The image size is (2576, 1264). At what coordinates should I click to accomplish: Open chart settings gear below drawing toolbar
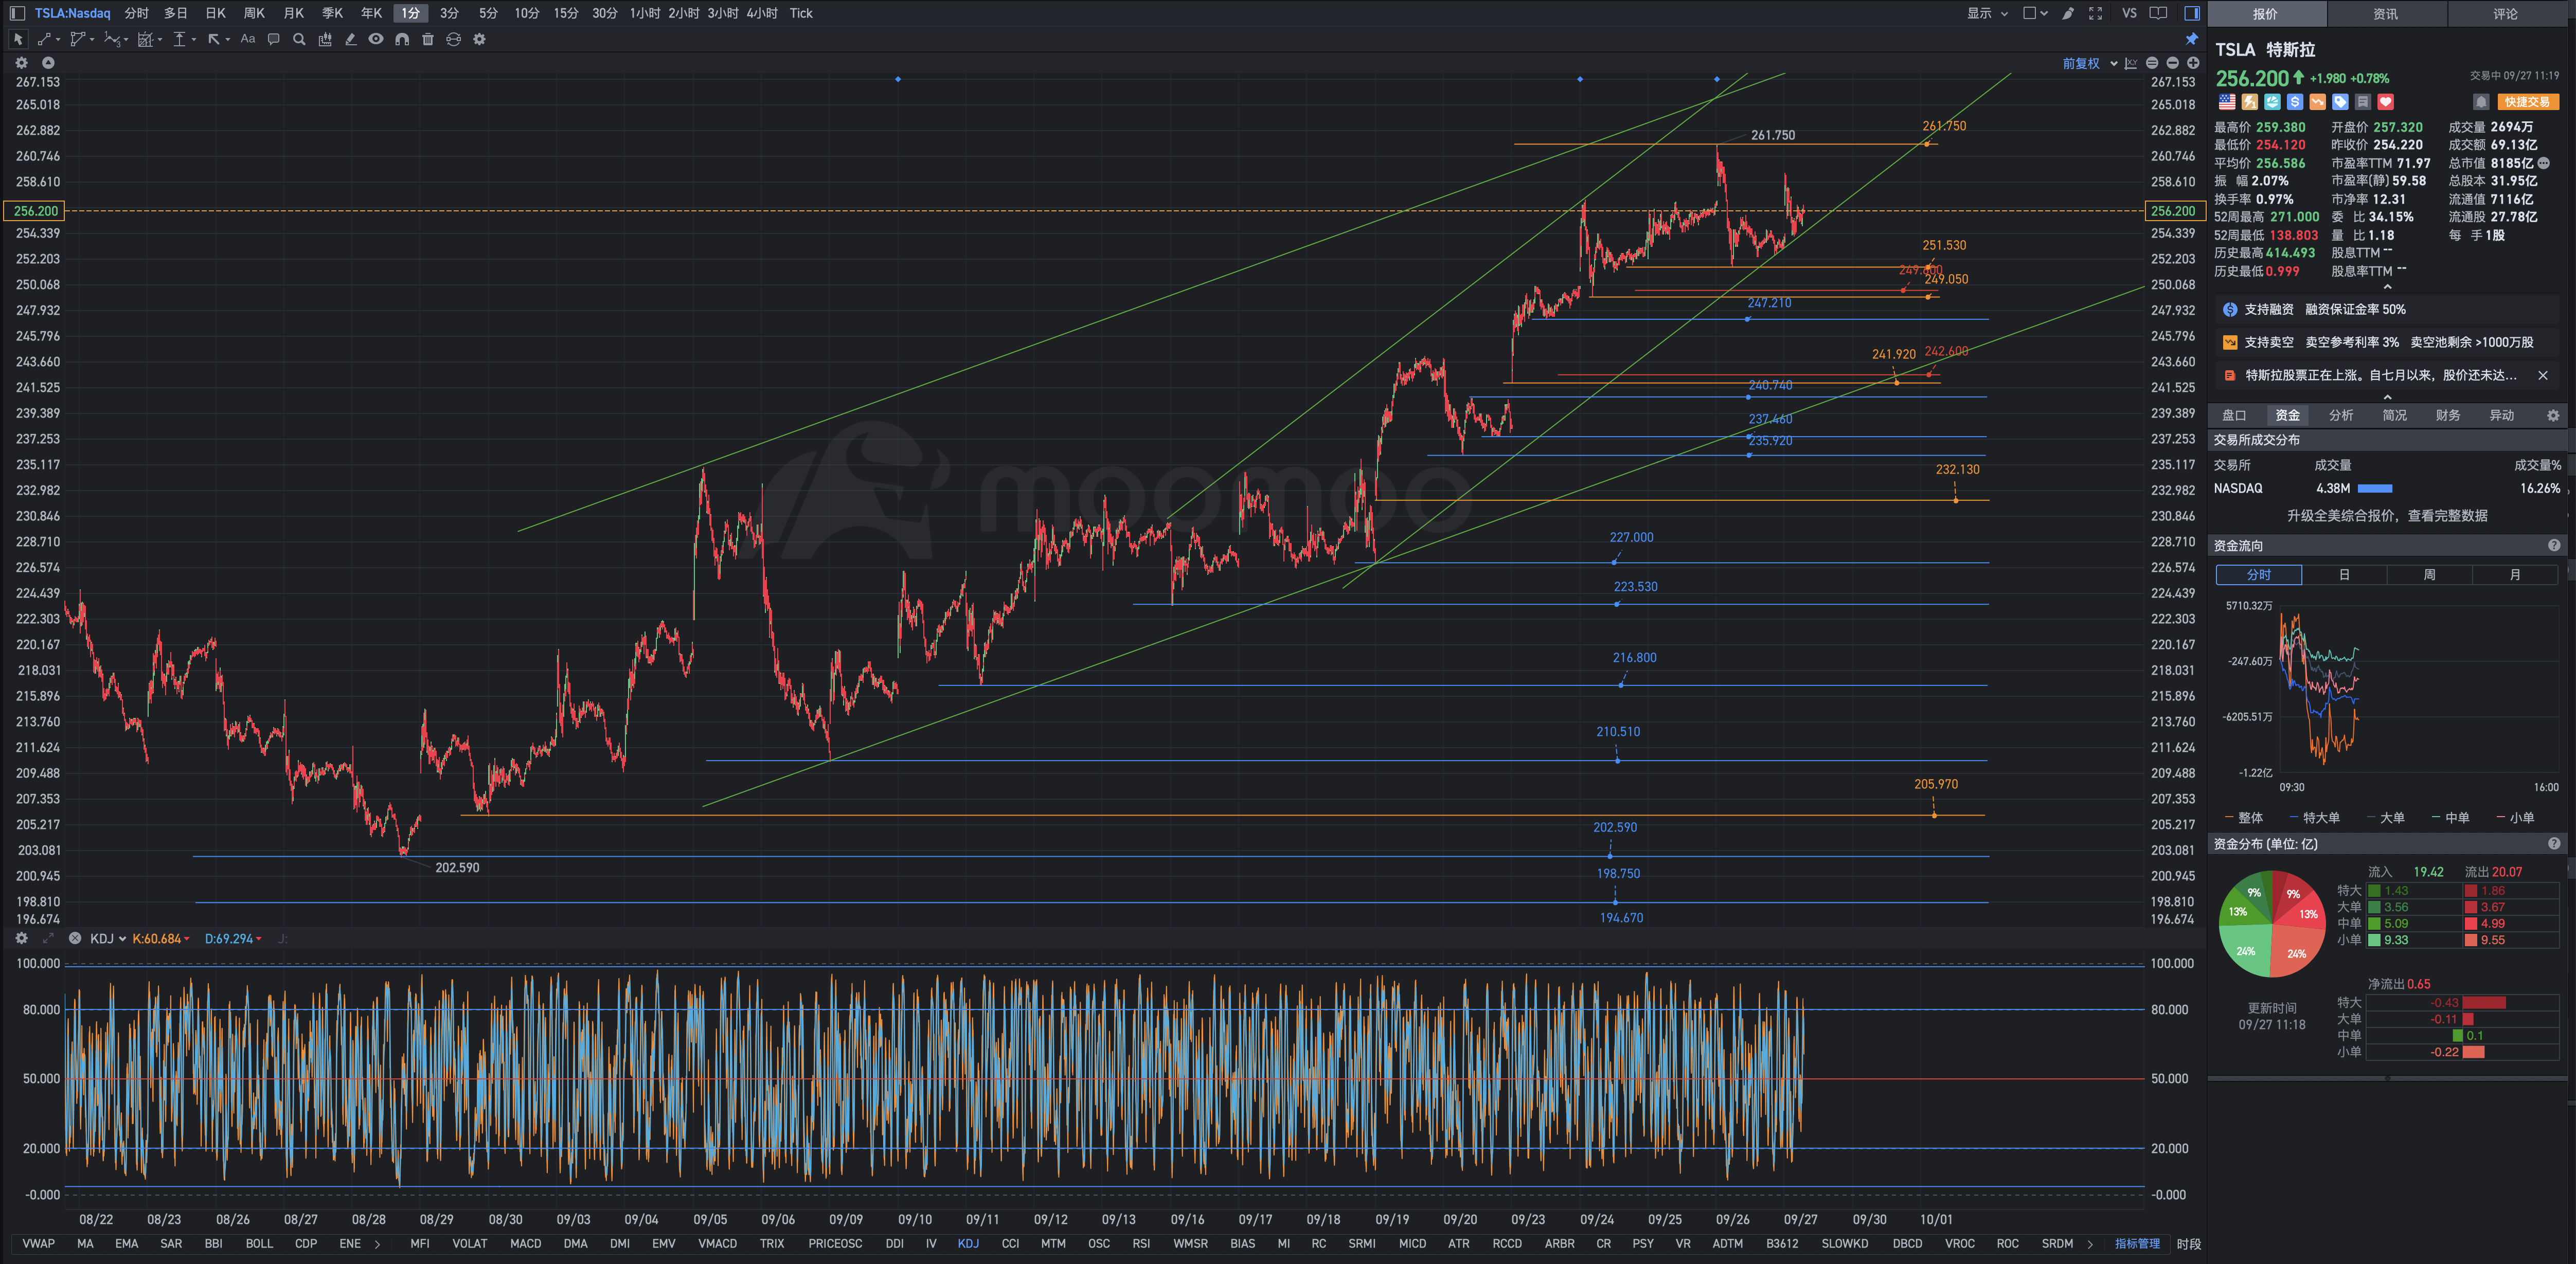21,62
